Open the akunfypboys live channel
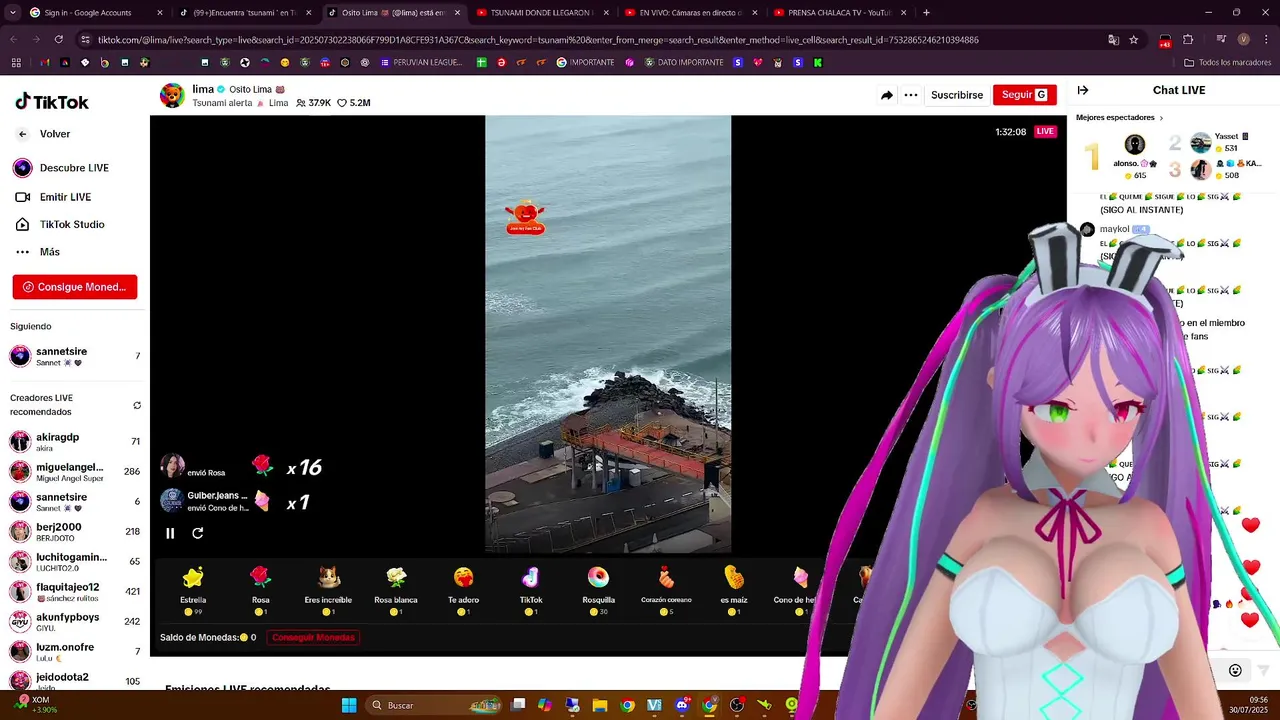Screen dimensions: 1280x720 click(x=75, y=622)
